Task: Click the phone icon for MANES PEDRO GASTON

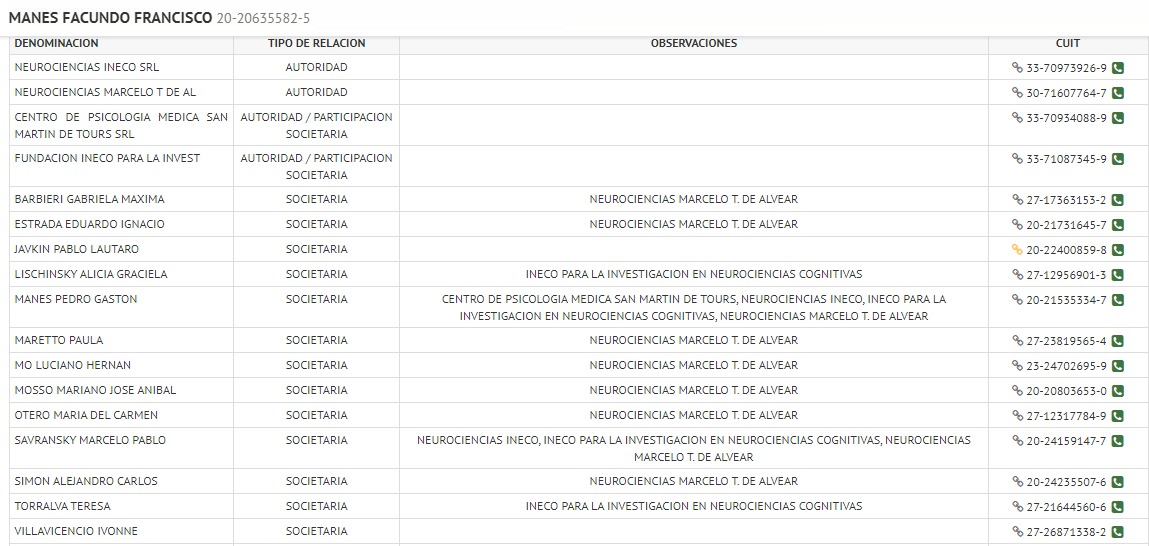Action: click(1117, 300)
